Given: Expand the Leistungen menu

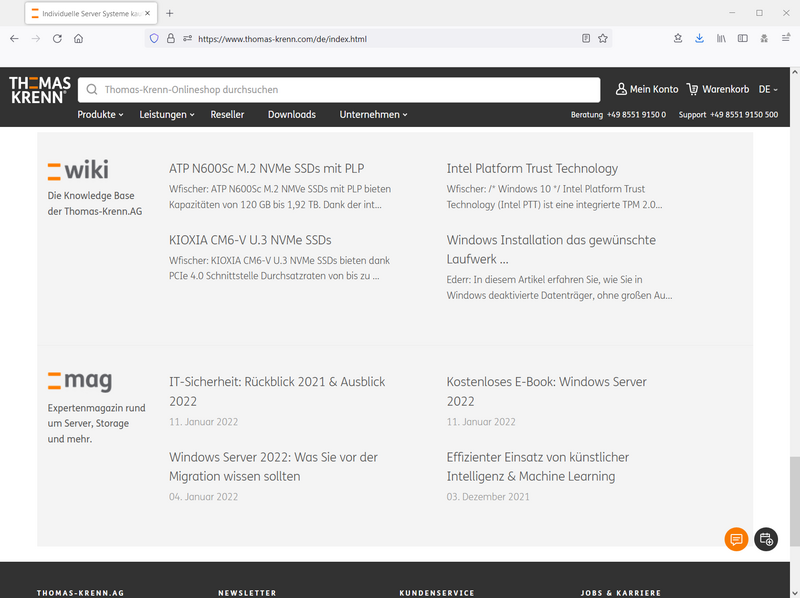Looking at the screenshot, I should point(167,115).
